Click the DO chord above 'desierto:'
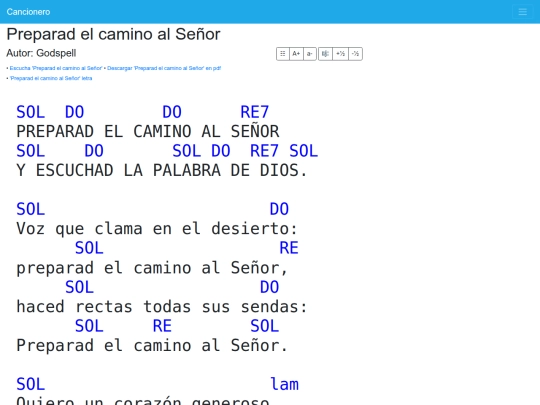Viewport: 540px width, 405px height. point(279,209)
